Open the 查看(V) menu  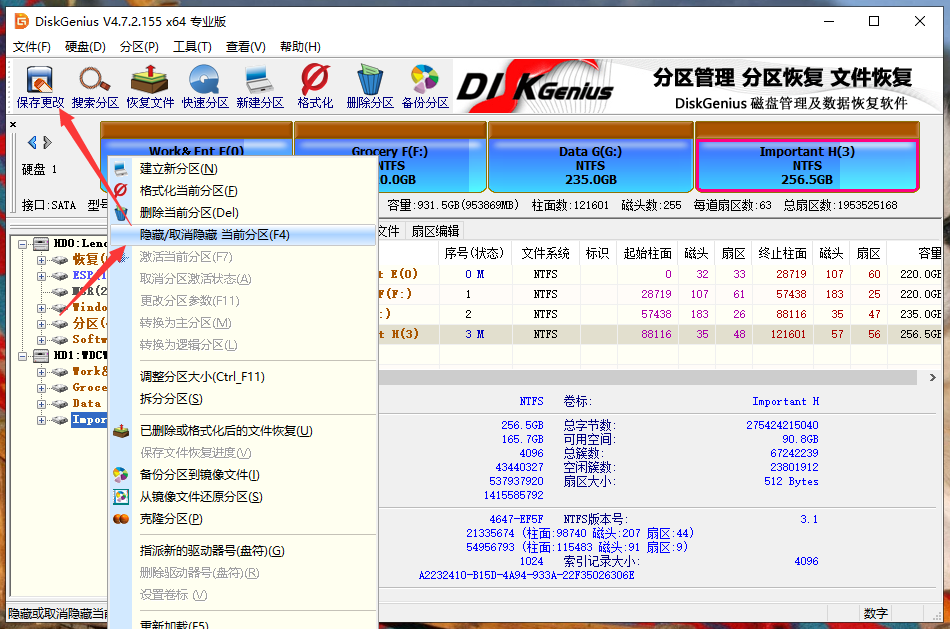pos(245,47)
